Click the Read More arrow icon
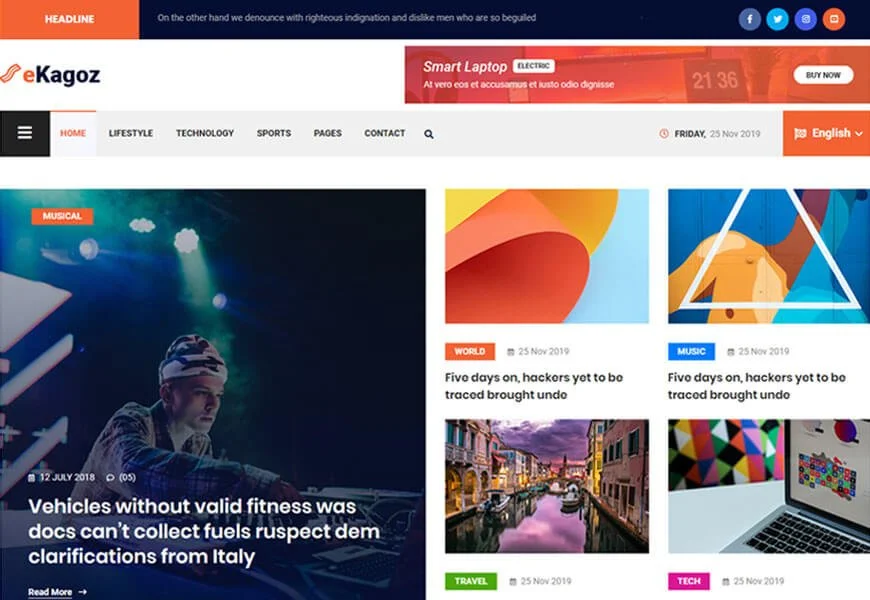Viewport: 870px width, 600px height. (83, 592)
